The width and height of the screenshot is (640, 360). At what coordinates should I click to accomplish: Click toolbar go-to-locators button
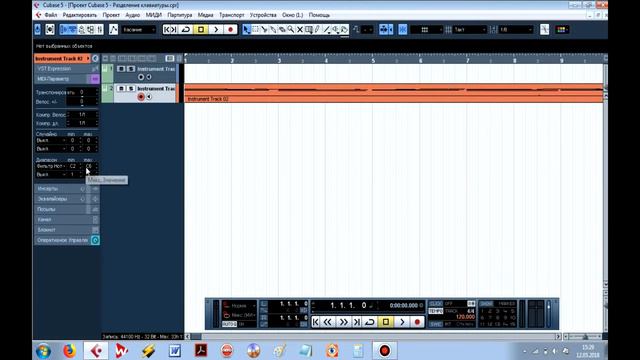click(170, 29)
